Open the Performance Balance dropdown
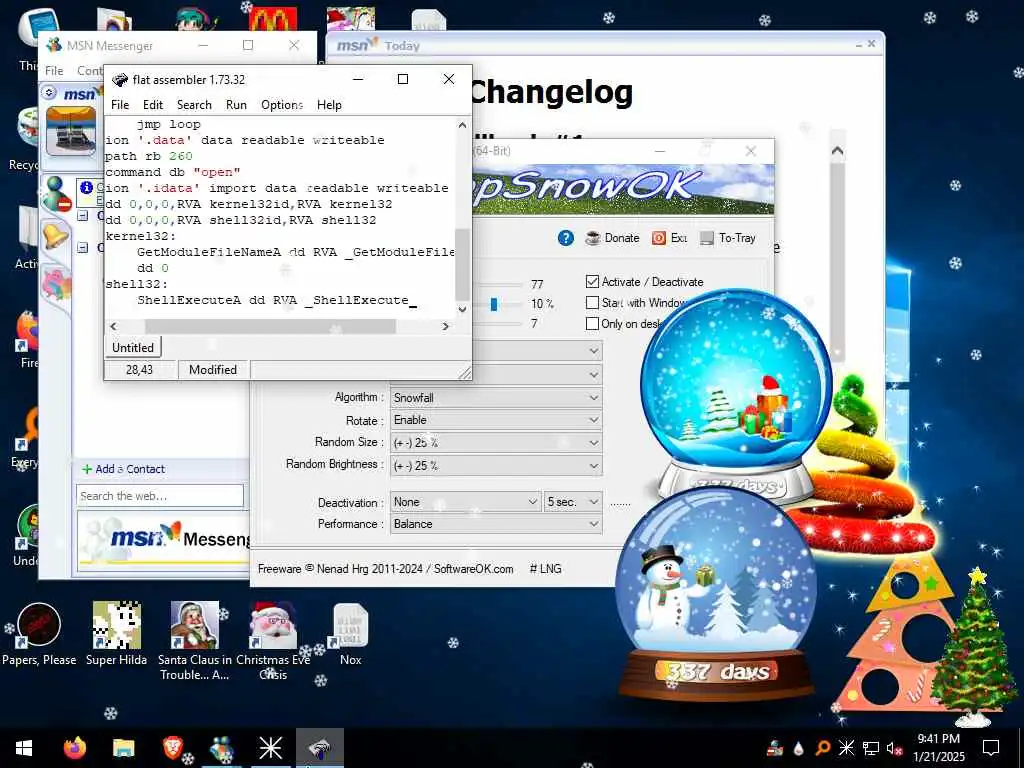Viewport: 1024px width, 768px height. (x=496, y=524)
